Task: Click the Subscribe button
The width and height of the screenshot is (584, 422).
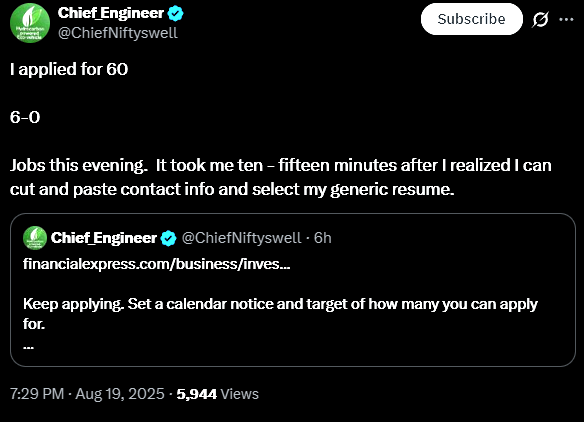Action: click(x=472, y=19)
